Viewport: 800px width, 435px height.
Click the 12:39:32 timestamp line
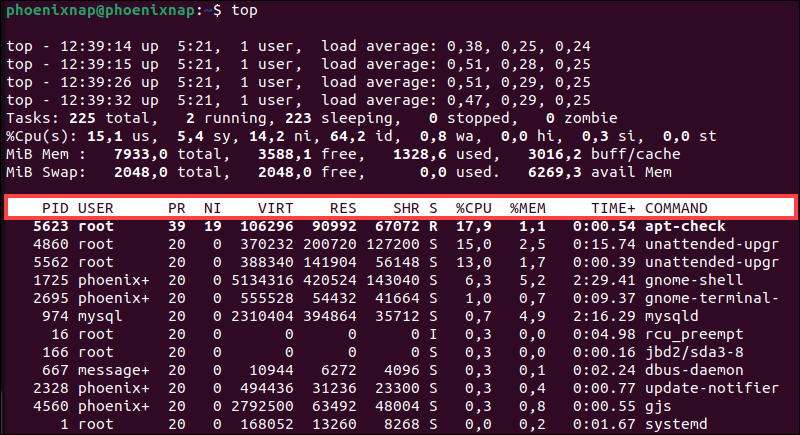coord(298,100)
